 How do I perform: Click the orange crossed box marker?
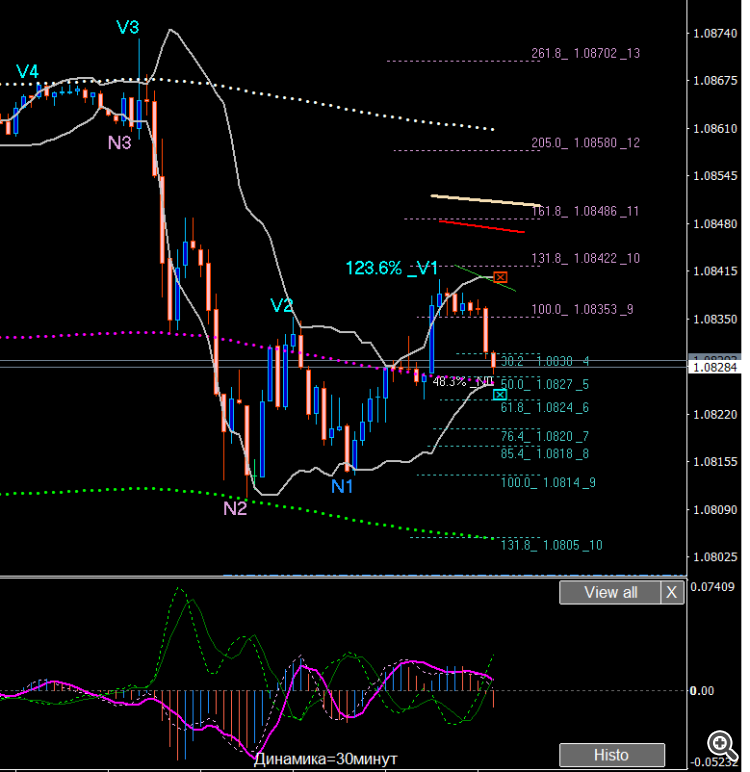click(x=500, y=277)
